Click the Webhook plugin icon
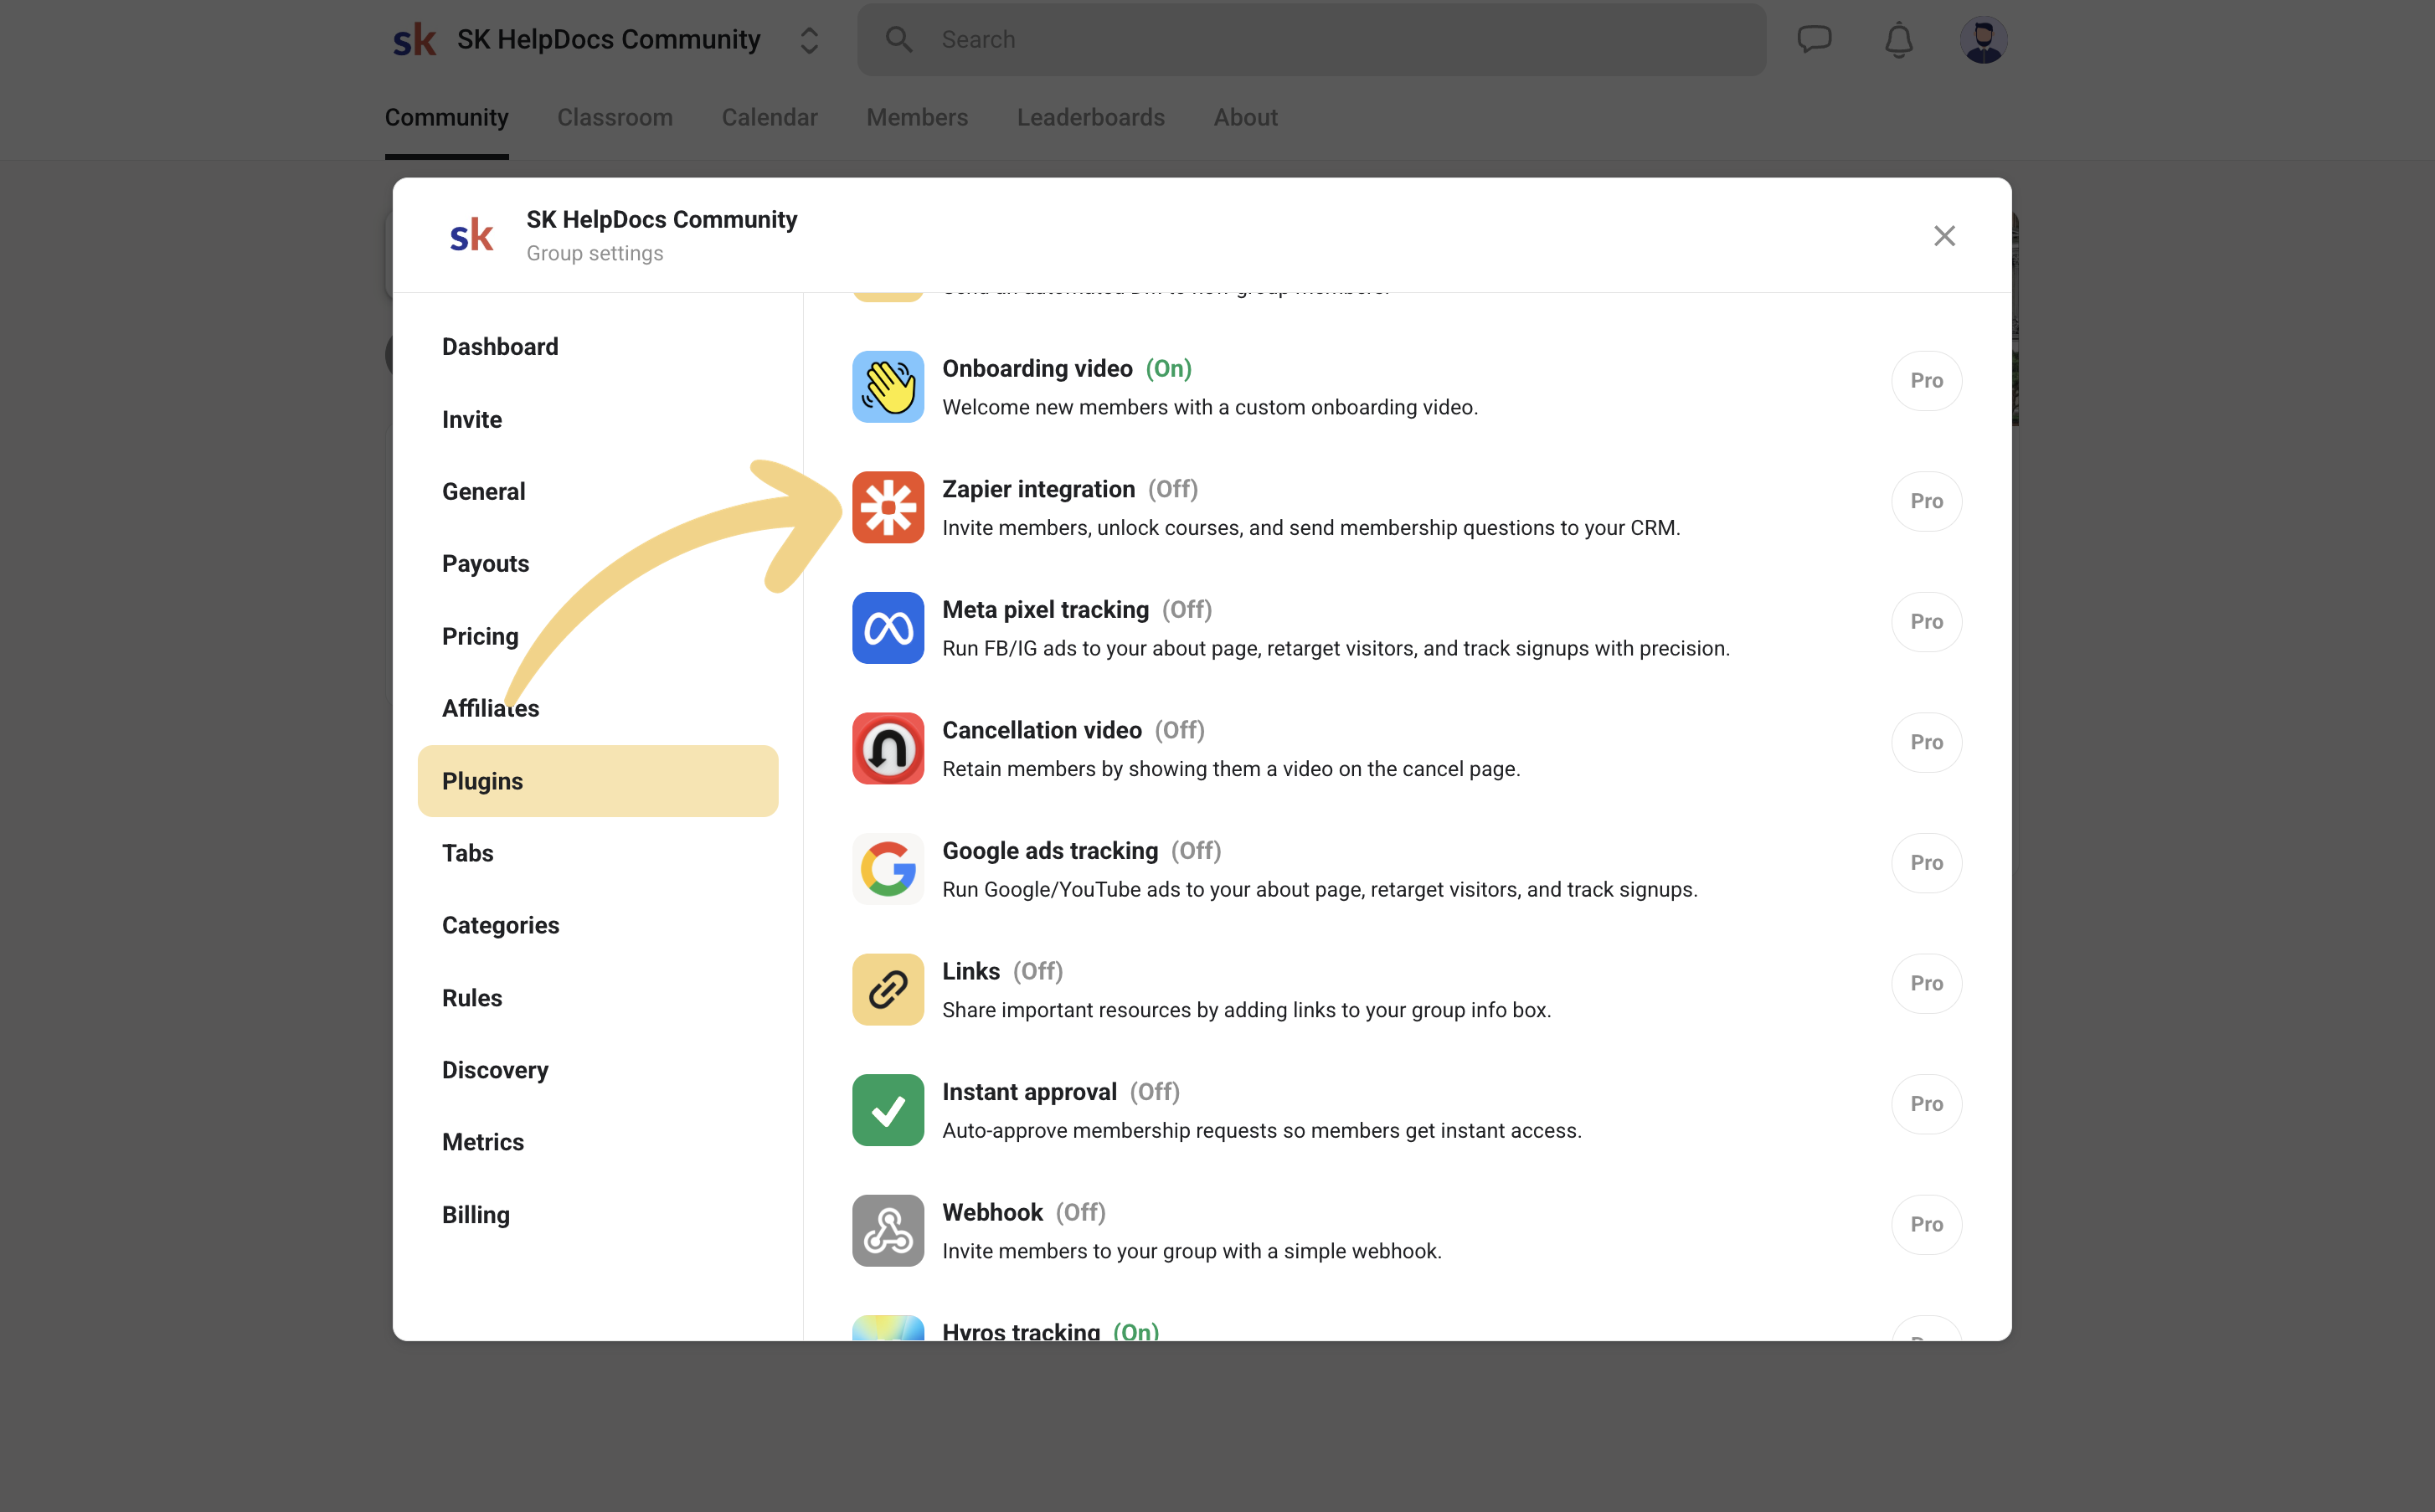 click(x=887, y=1230)
